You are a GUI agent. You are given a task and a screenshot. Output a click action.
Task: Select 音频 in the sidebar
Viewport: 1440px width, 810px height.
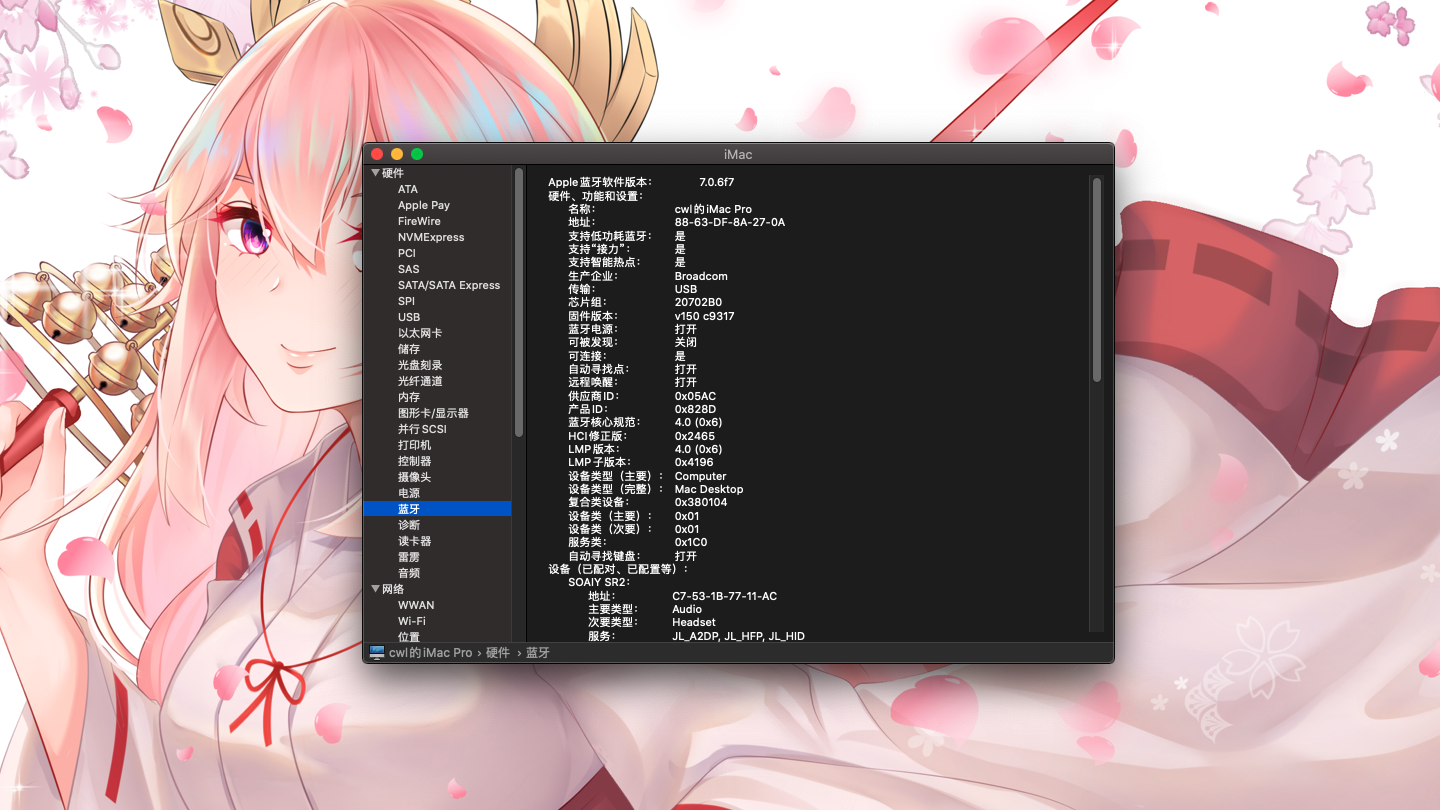(x=409, y=573)
